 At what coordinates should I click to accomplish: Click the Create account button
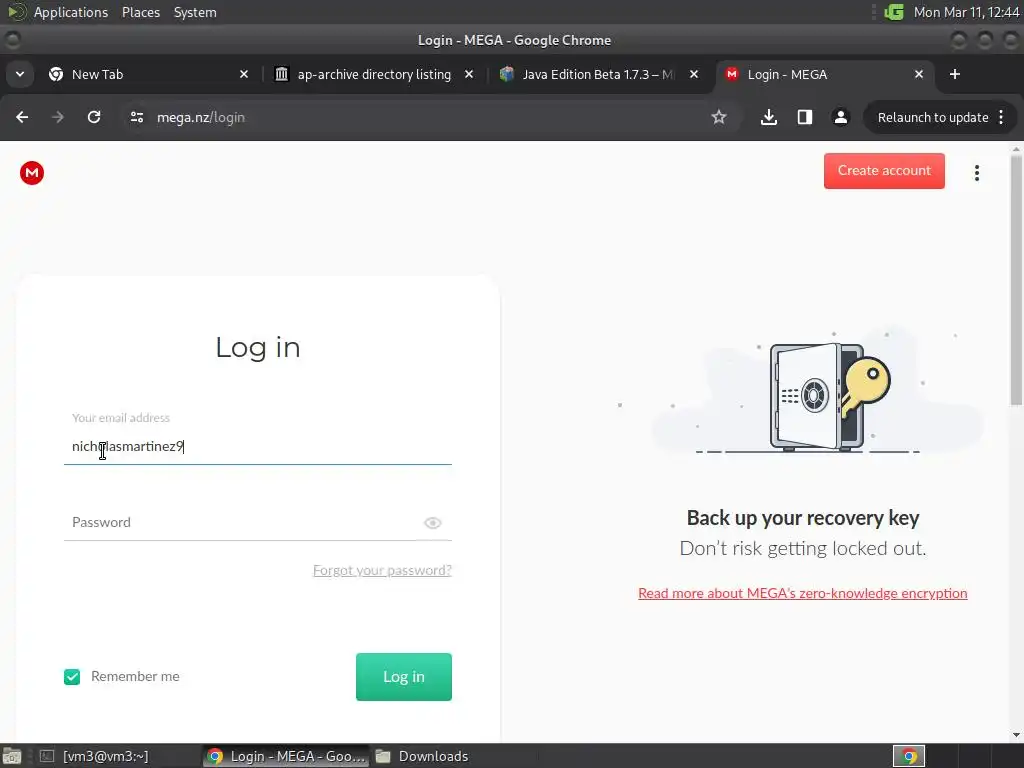coord(884,170)
